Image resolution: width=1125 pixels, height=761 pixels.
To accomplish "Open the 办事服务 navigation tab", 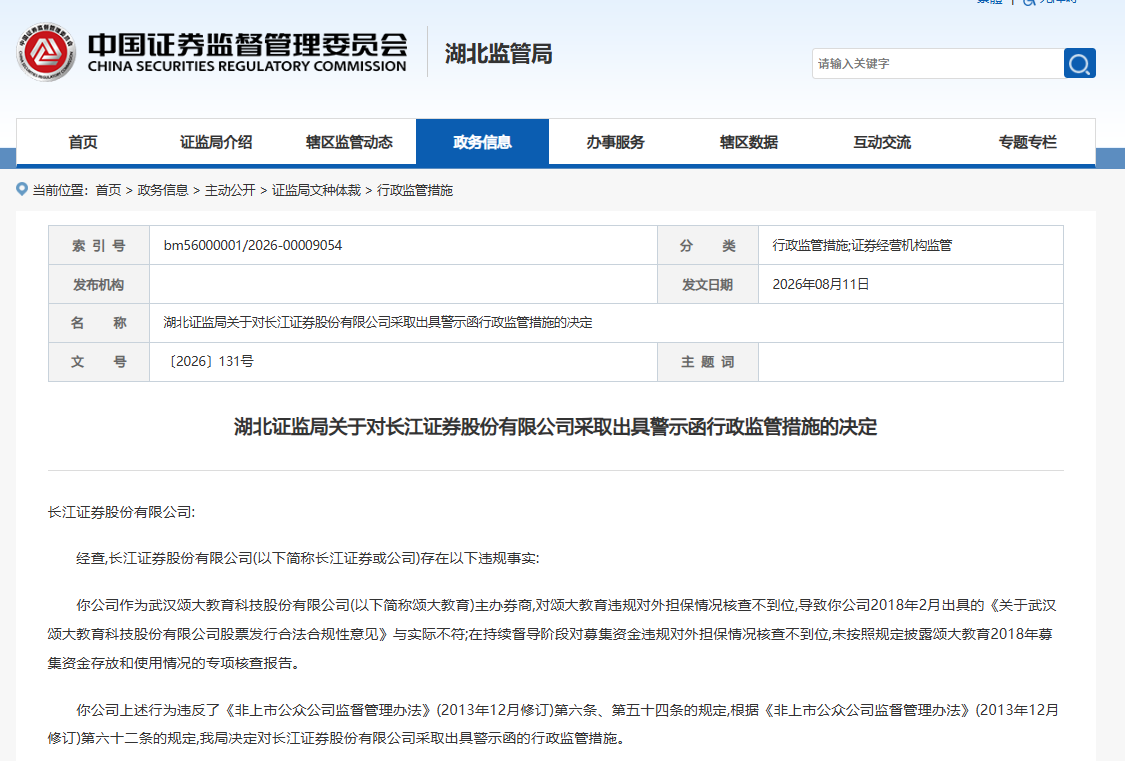I will point(616,142).
